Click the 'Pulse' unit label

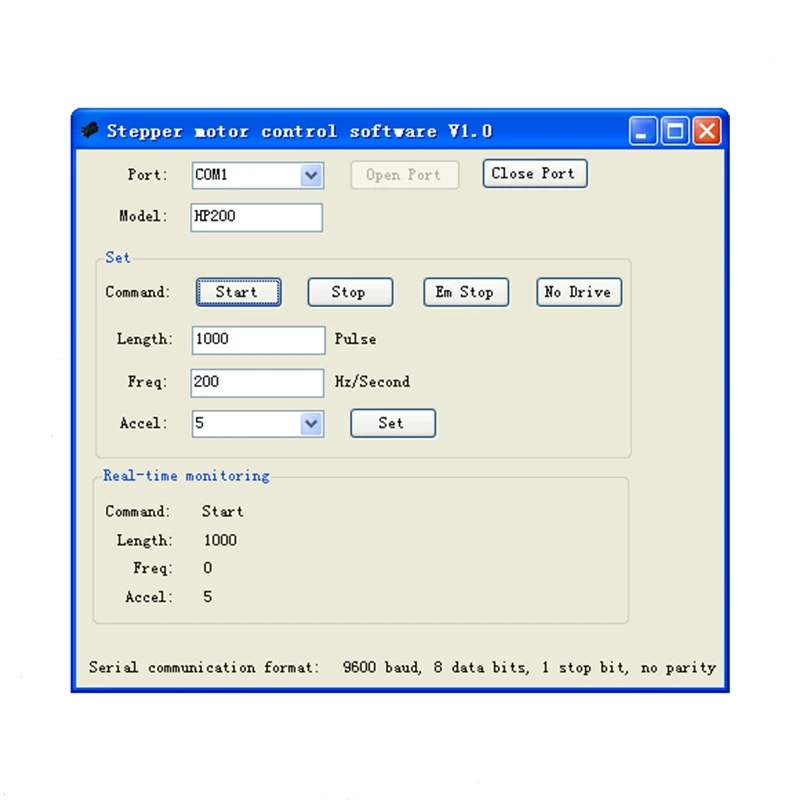coord(355,339)
